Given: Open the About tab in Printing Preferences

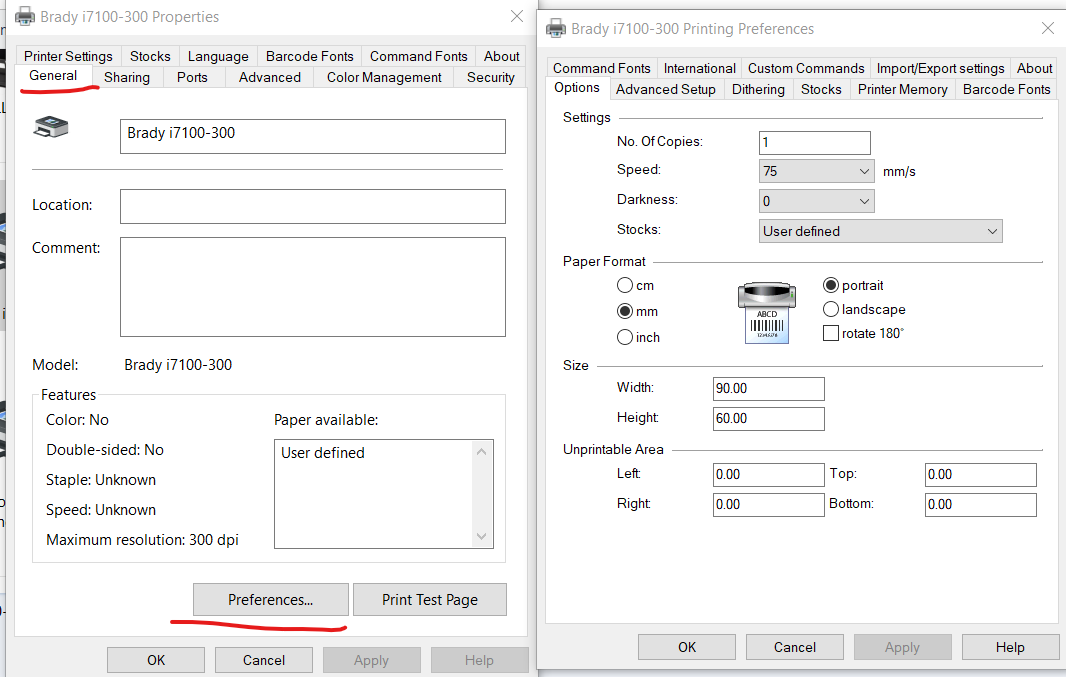Looking at the screenshot, I should tap(1035, 68).
